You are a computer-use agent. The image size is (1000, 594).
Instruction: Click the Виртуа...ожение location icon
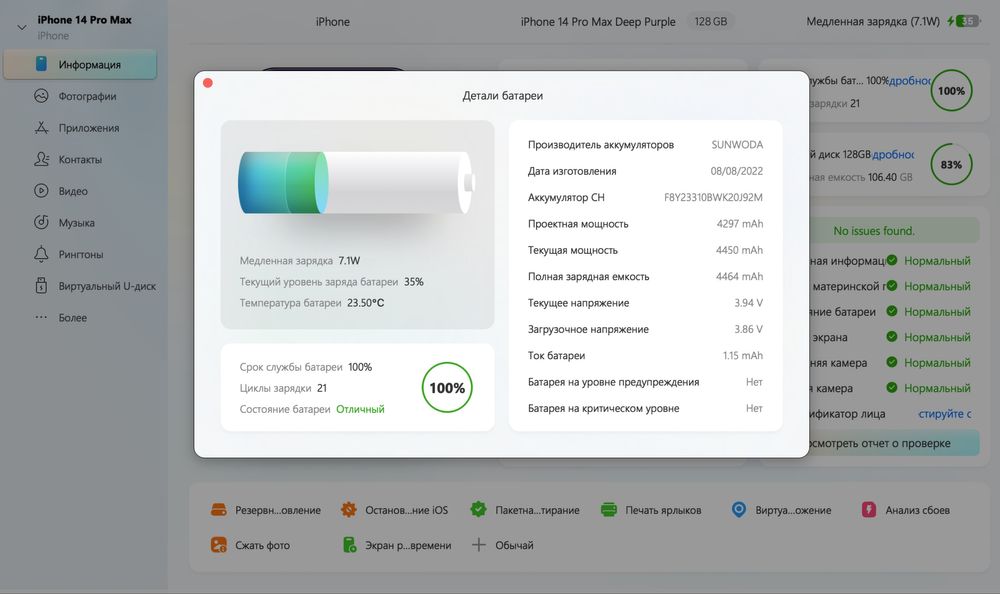(739, 510)
